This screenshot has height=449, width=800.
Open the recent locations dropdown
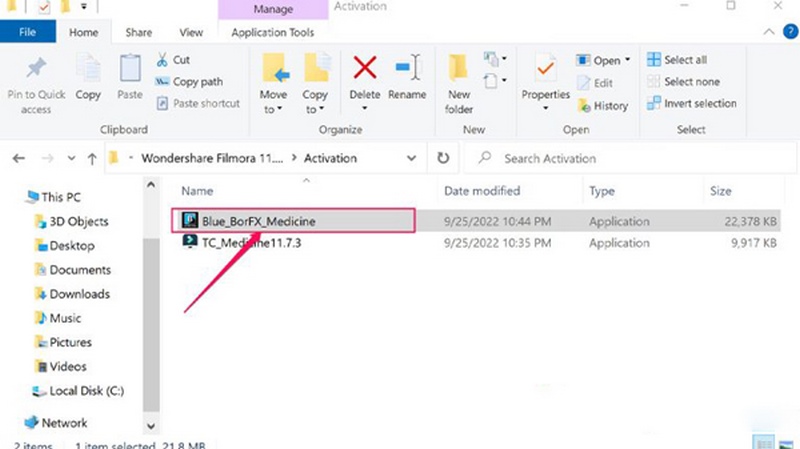click(x=71, y=158)
